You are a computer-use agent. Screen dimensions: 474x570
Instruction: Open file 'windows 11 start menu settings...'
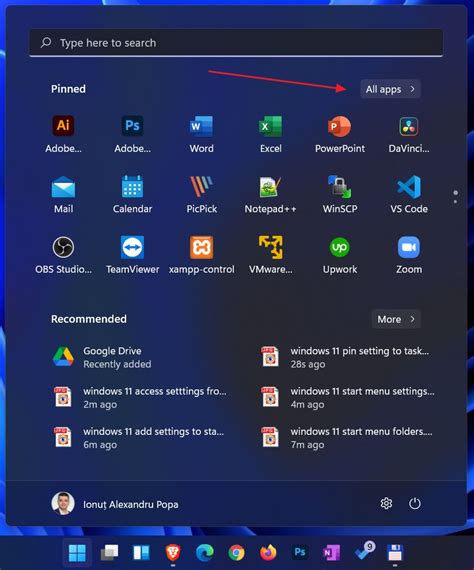pyautogui.click(x=347, y=397)
